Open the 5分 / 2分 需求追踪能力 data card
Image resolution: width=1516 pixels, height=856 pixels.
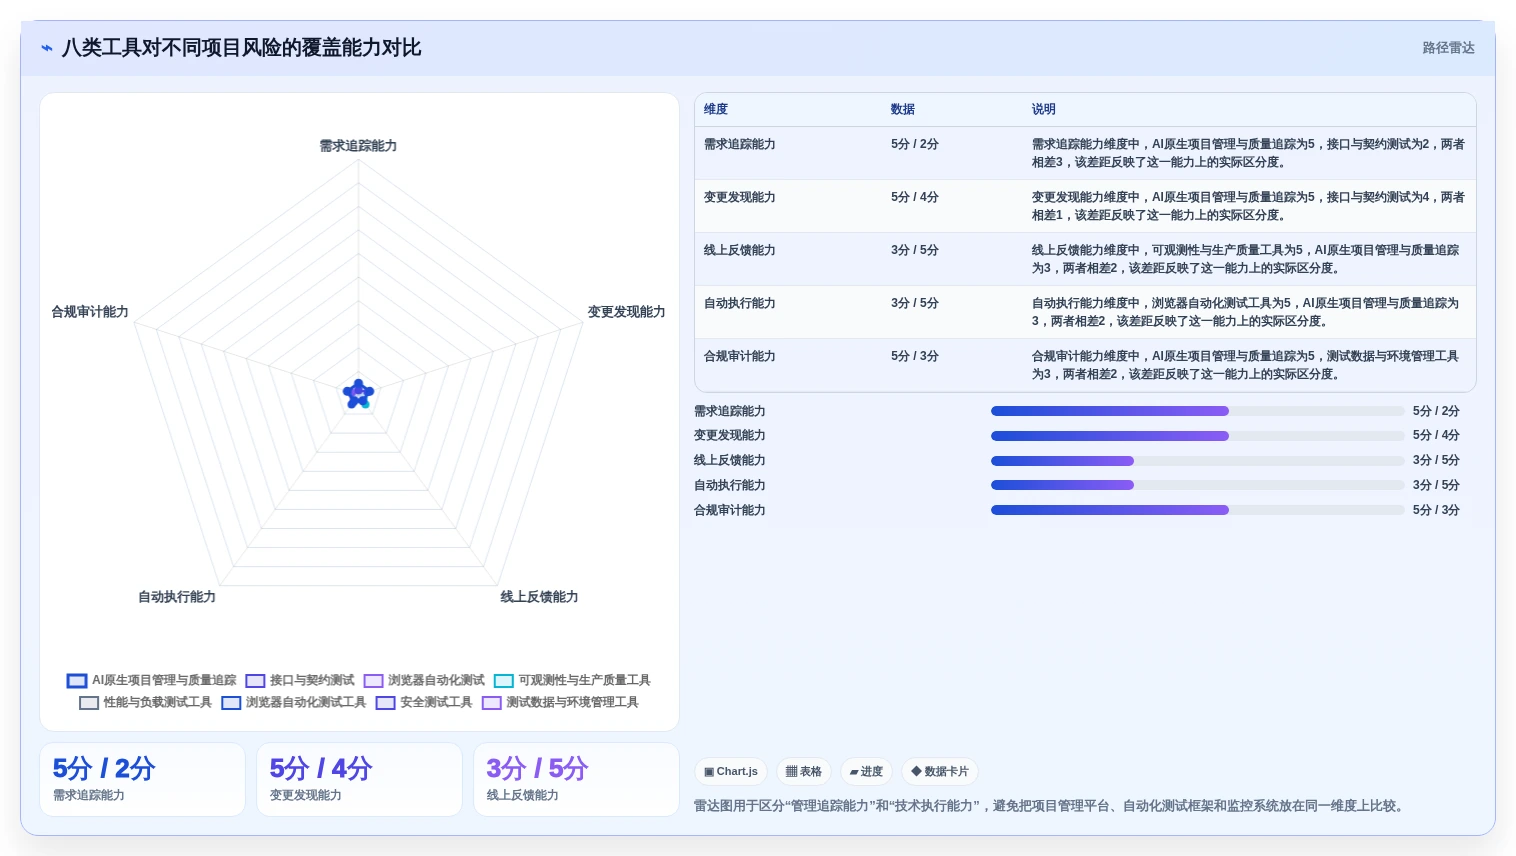(142, 780)
